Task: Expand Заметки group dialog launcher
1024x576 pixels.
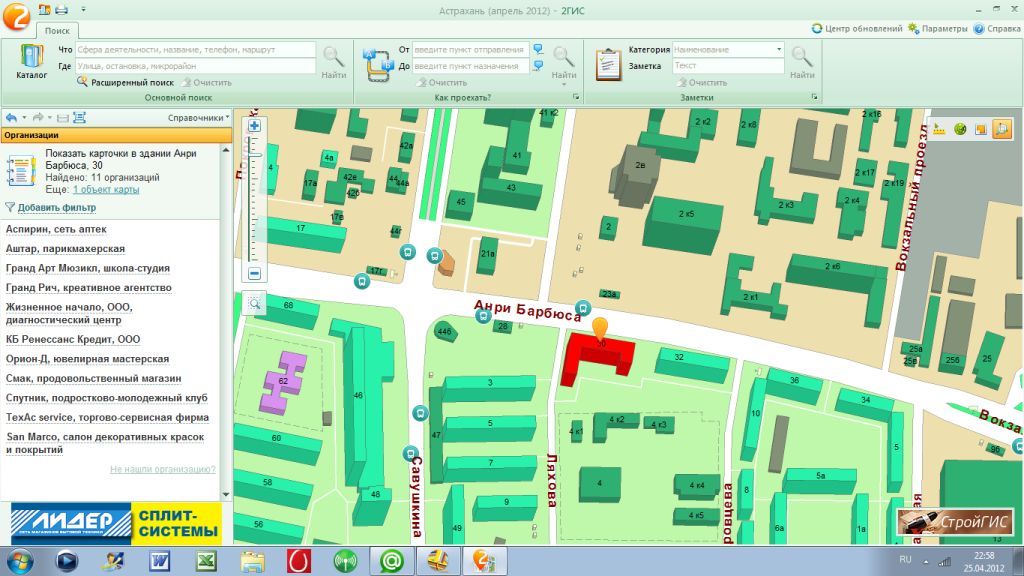Action: pyautogui.click(x=814, y=97)
